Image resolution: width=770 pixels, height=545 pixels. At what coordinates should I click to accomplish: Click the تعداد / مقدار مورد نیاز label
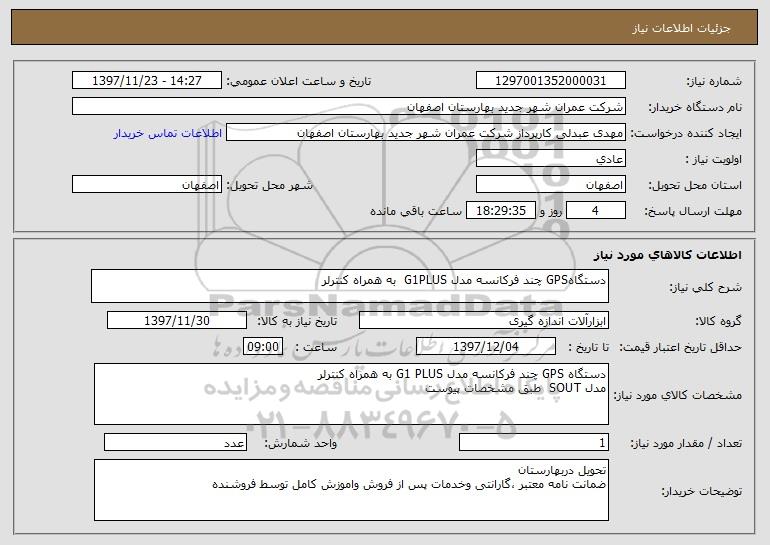[686, 444]
